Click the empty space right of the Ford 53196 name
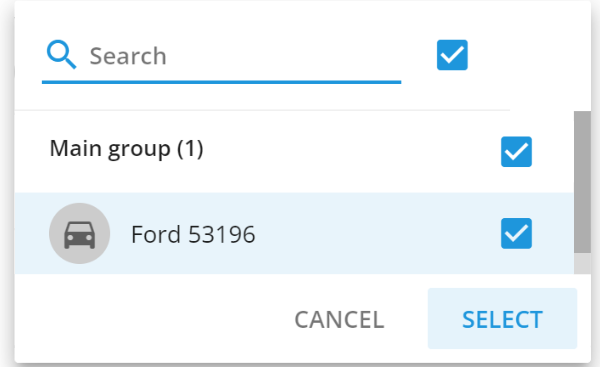Image resolution: width=600 pixels, height=367 pixels. pos(377,233)
